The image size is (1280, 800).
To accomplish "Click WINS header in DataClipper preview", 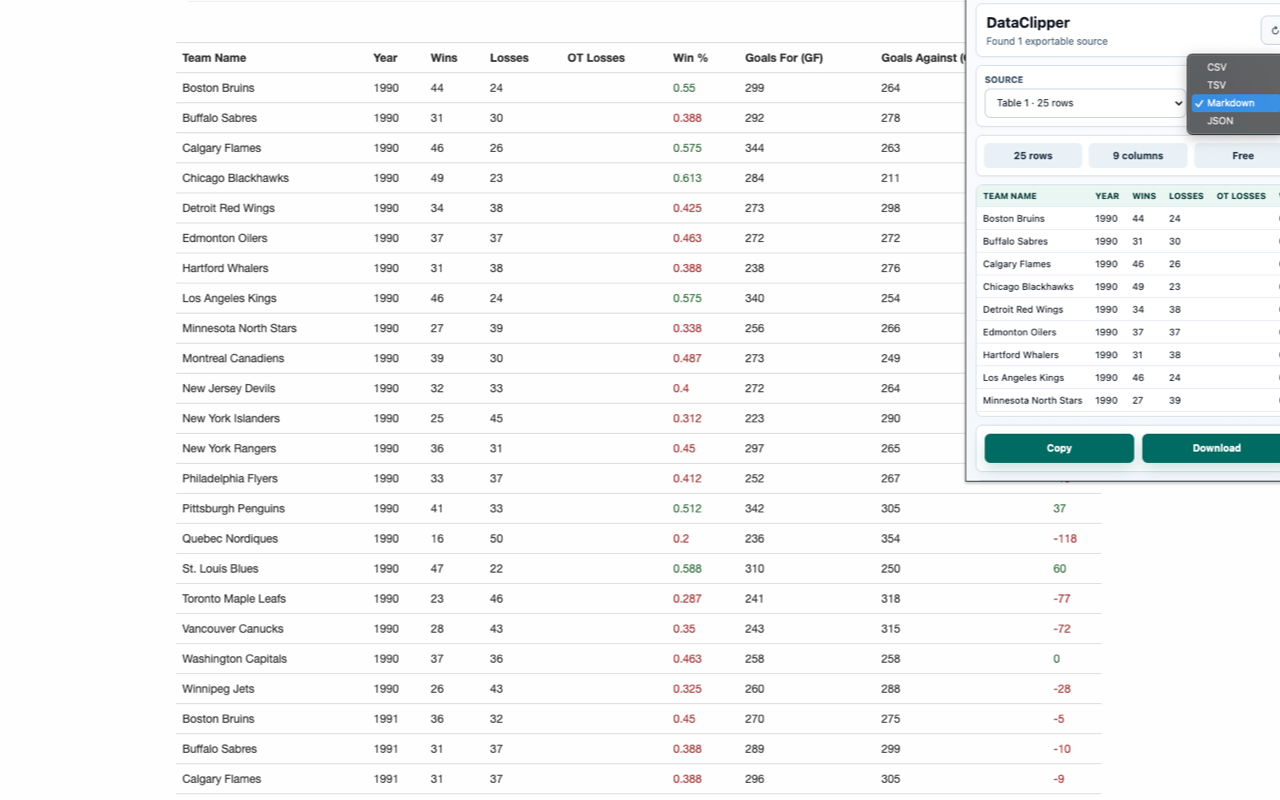I will (x=1144, y=196).
